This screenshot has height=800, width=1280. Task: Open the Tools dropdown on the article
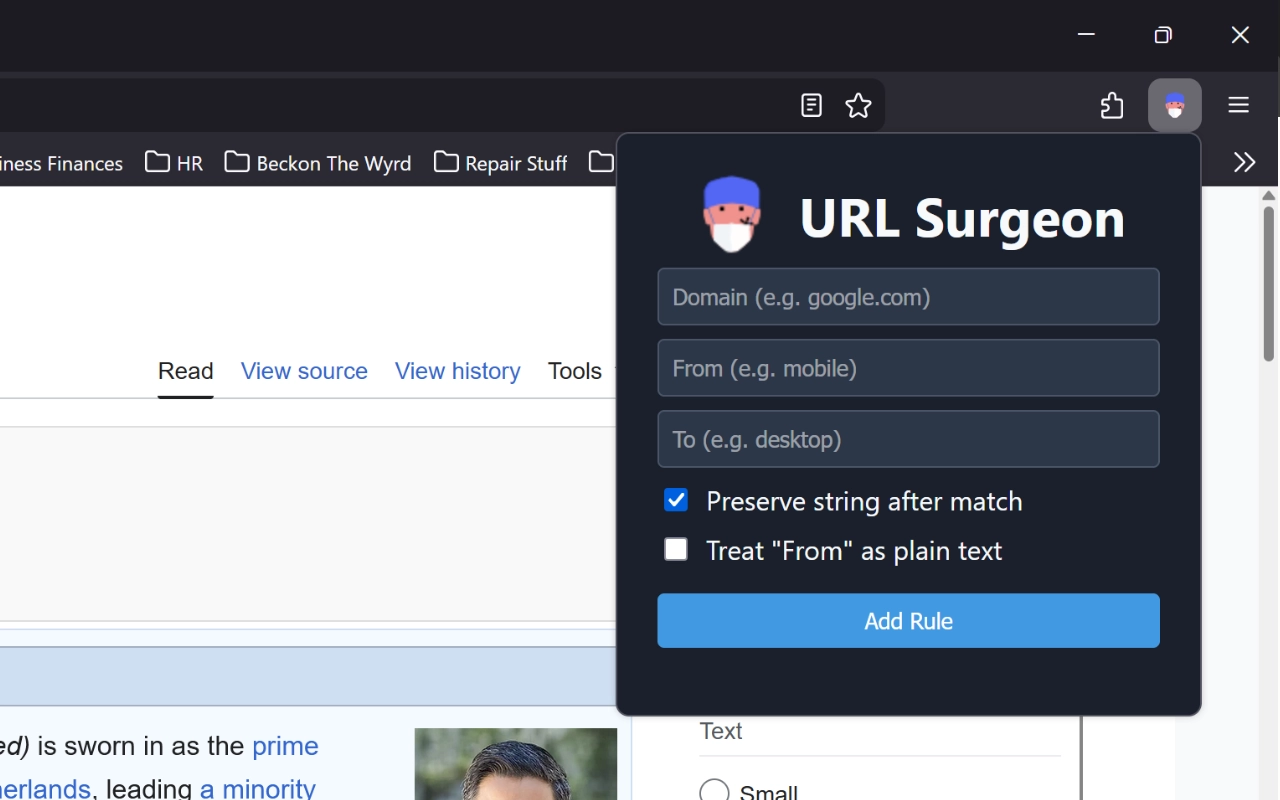click(574, 371)
